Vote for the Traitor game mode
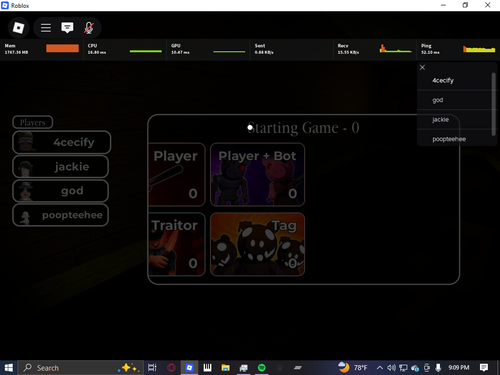The height and width of the screenshot is (375, 500). [x=177, y=244]
